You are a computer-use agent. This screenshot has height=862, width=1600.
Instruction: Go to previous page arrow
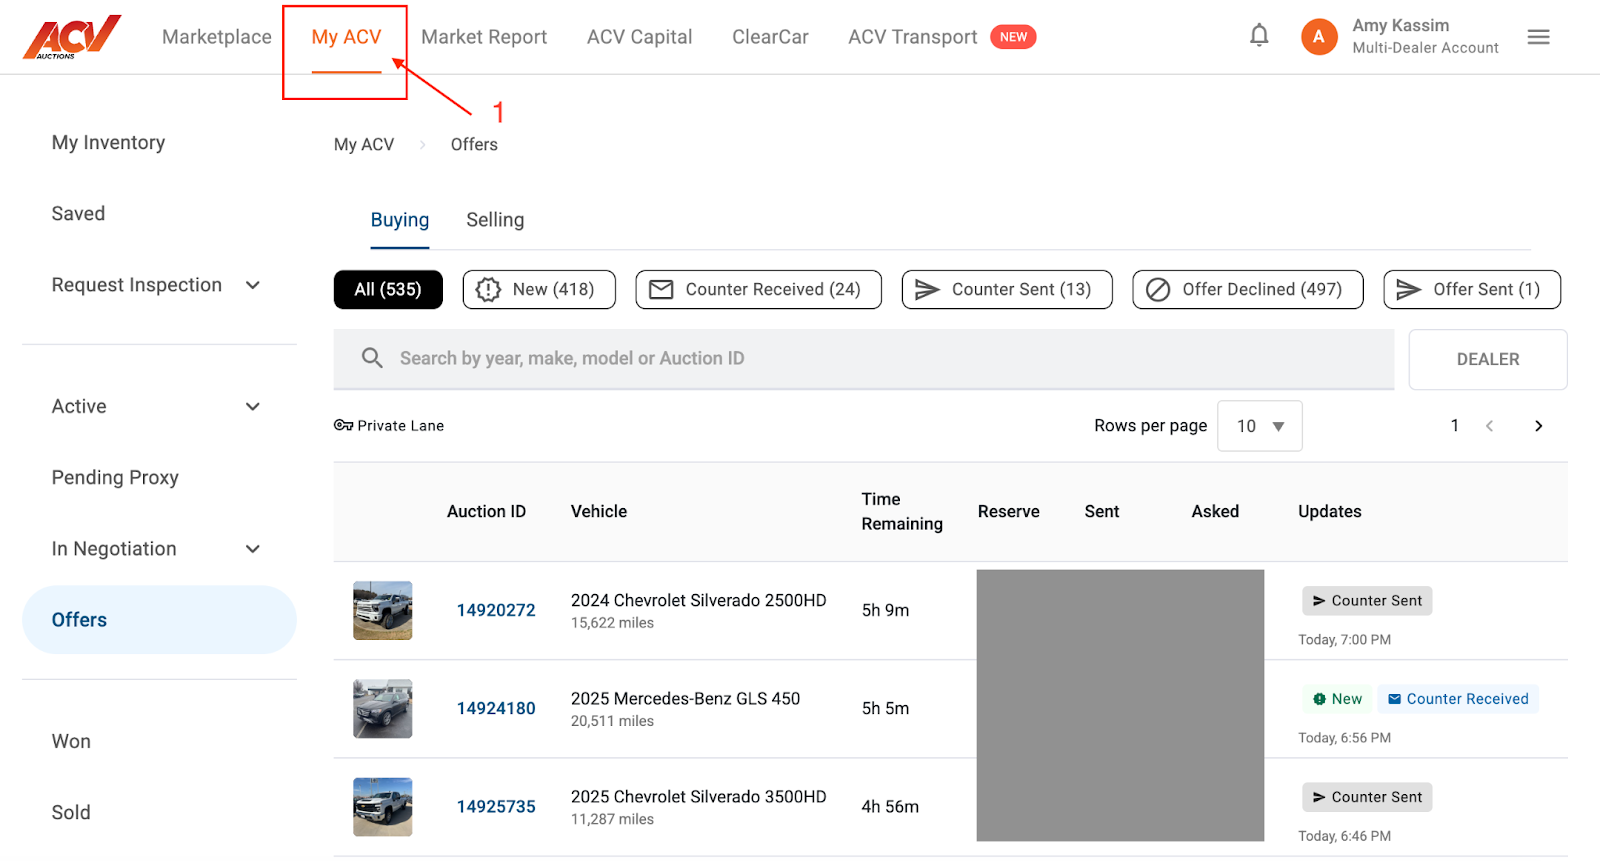pos(1489,426)
